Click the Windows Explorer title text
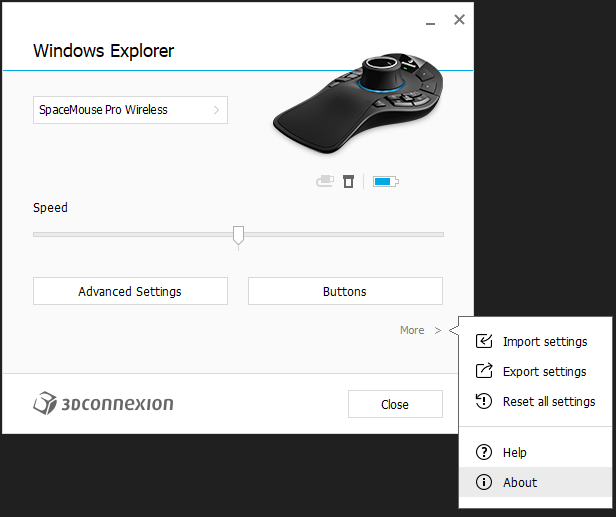616x517 pixels. 104,51
